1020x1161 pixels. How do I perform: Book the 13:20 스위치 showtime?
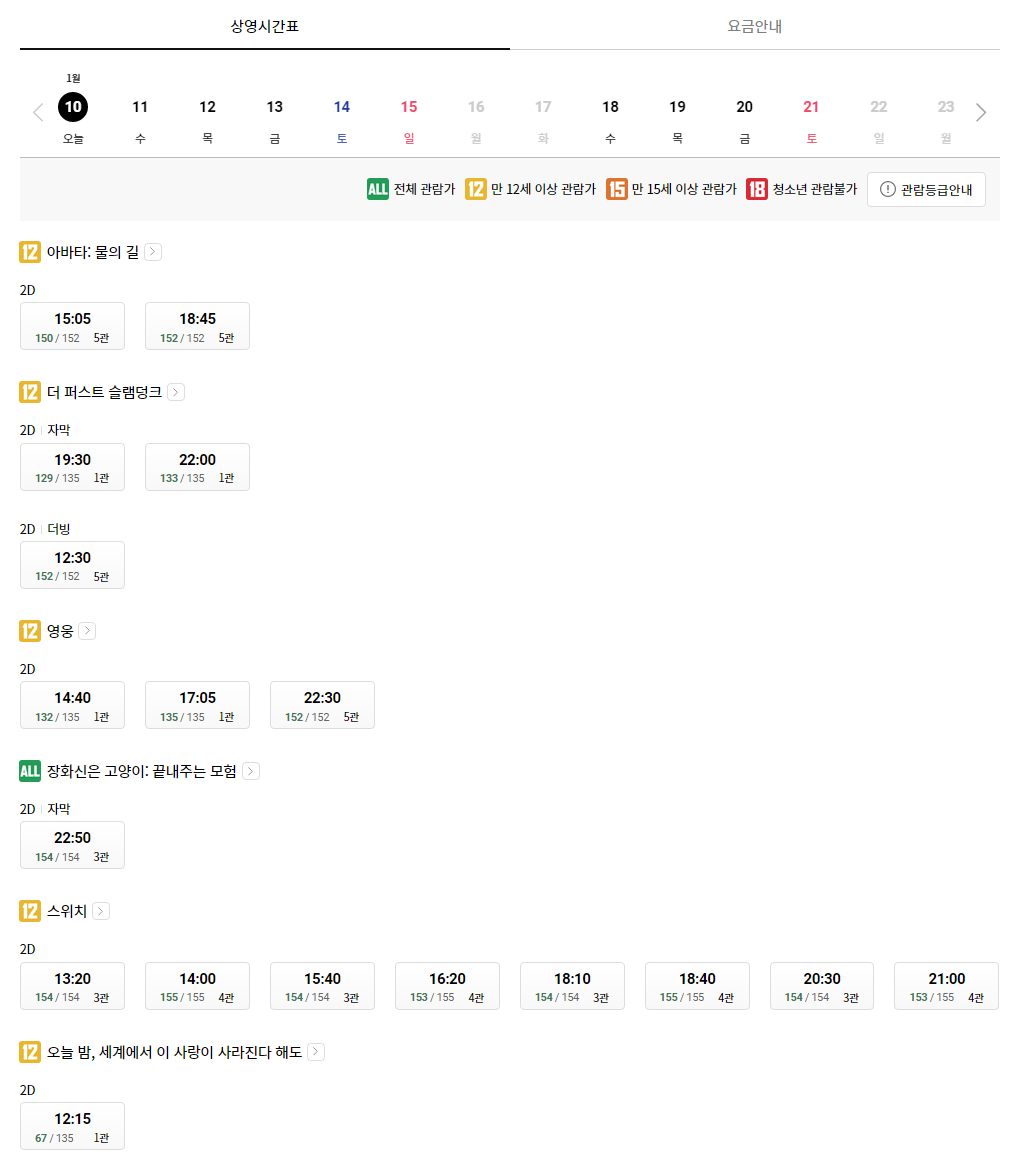73,986
